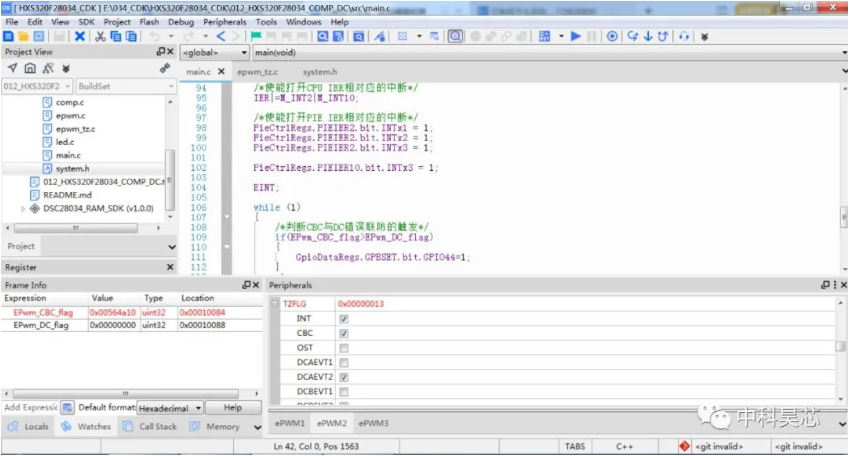Click the first blue magnifier search icon

click(x=323, y=36)
